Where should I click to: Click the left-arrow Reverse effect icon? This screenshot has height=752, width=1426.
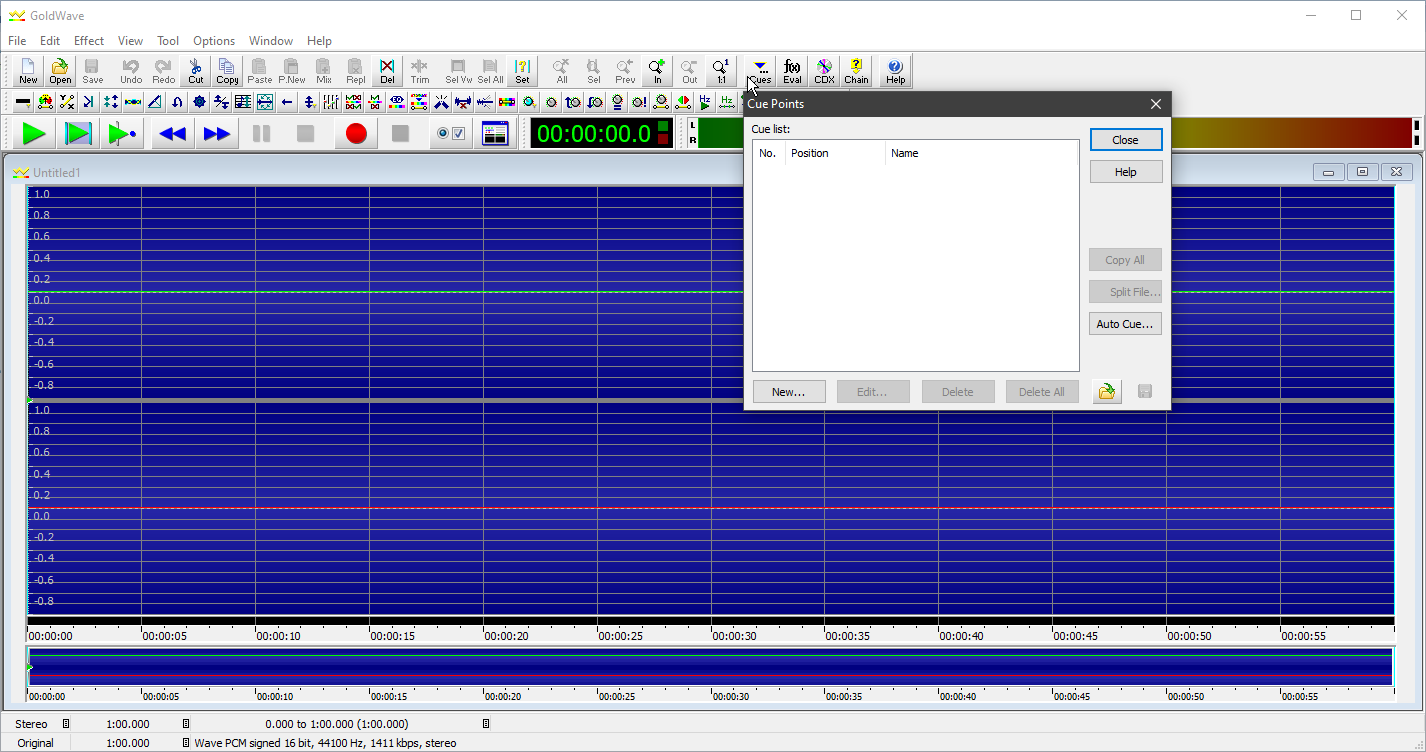click(287, 101)
